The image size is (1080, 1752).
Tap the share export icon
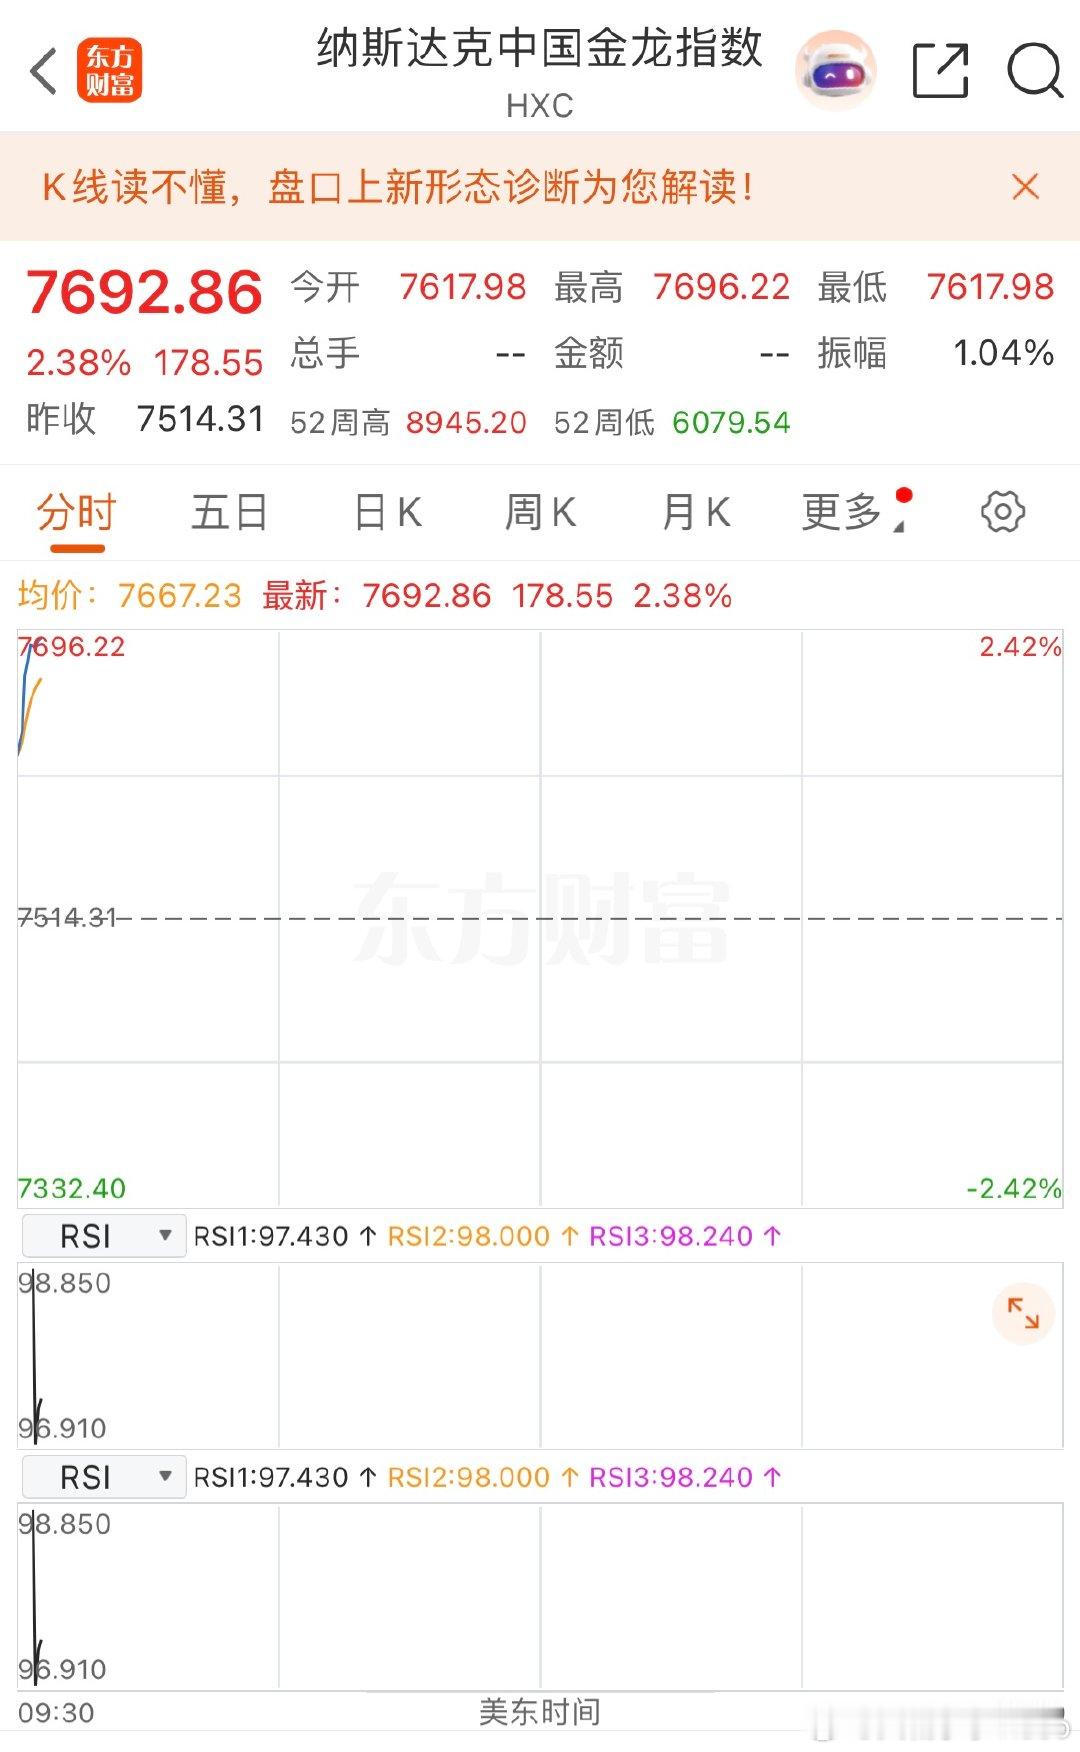coord(941,71)
